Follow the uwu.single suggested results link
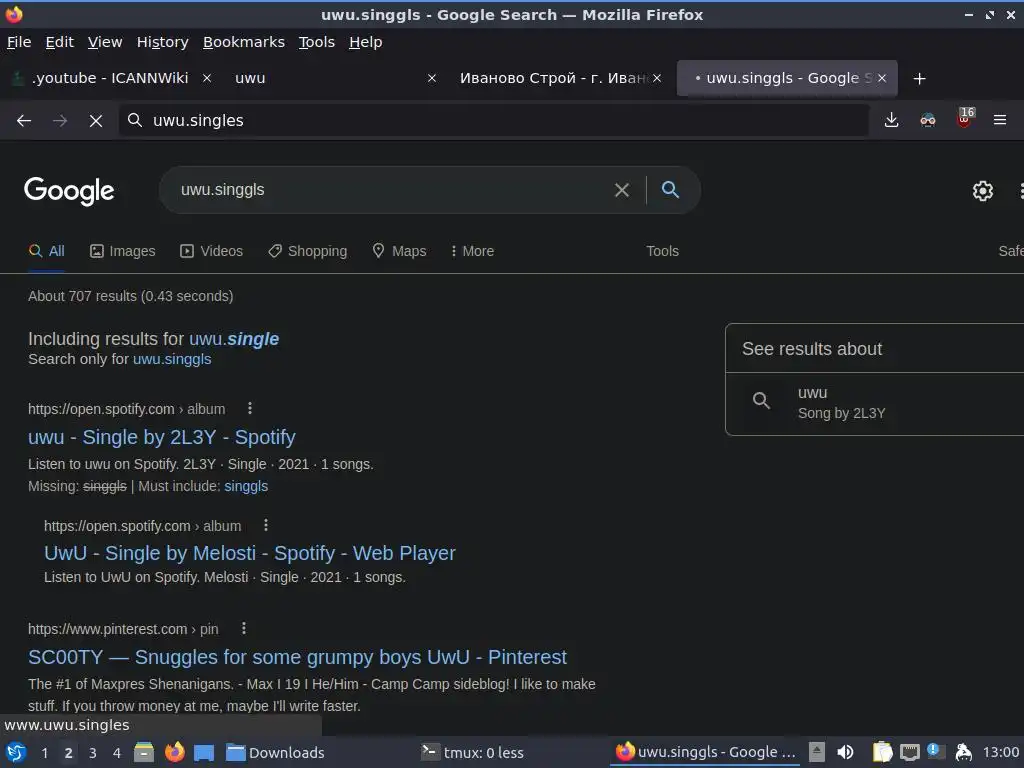Image resolution: width=1024 pixels, height=768 pixels. pyautogui.click(x=234, y=339)
